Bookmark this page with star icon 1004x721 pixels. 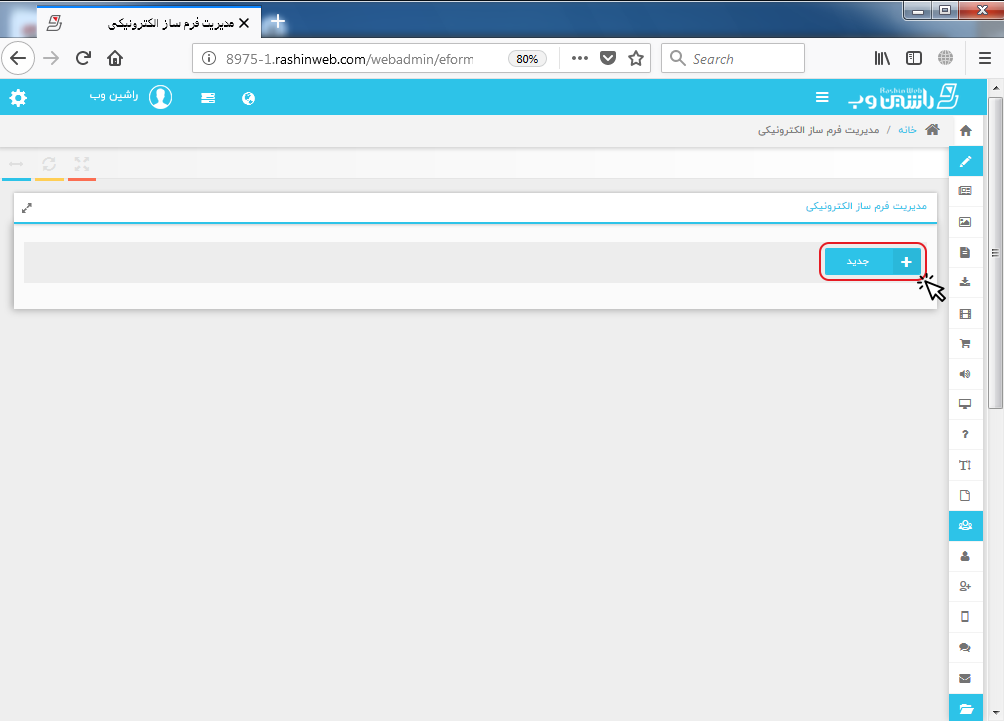[636, 58]
